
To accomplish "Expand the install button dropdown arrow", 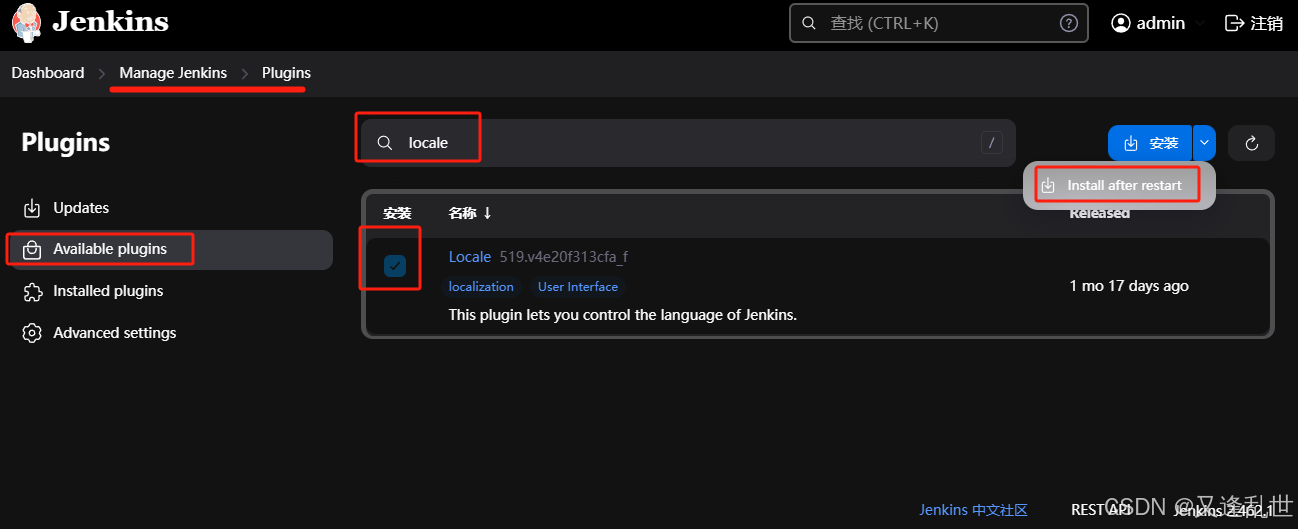I will (1205, 143).
